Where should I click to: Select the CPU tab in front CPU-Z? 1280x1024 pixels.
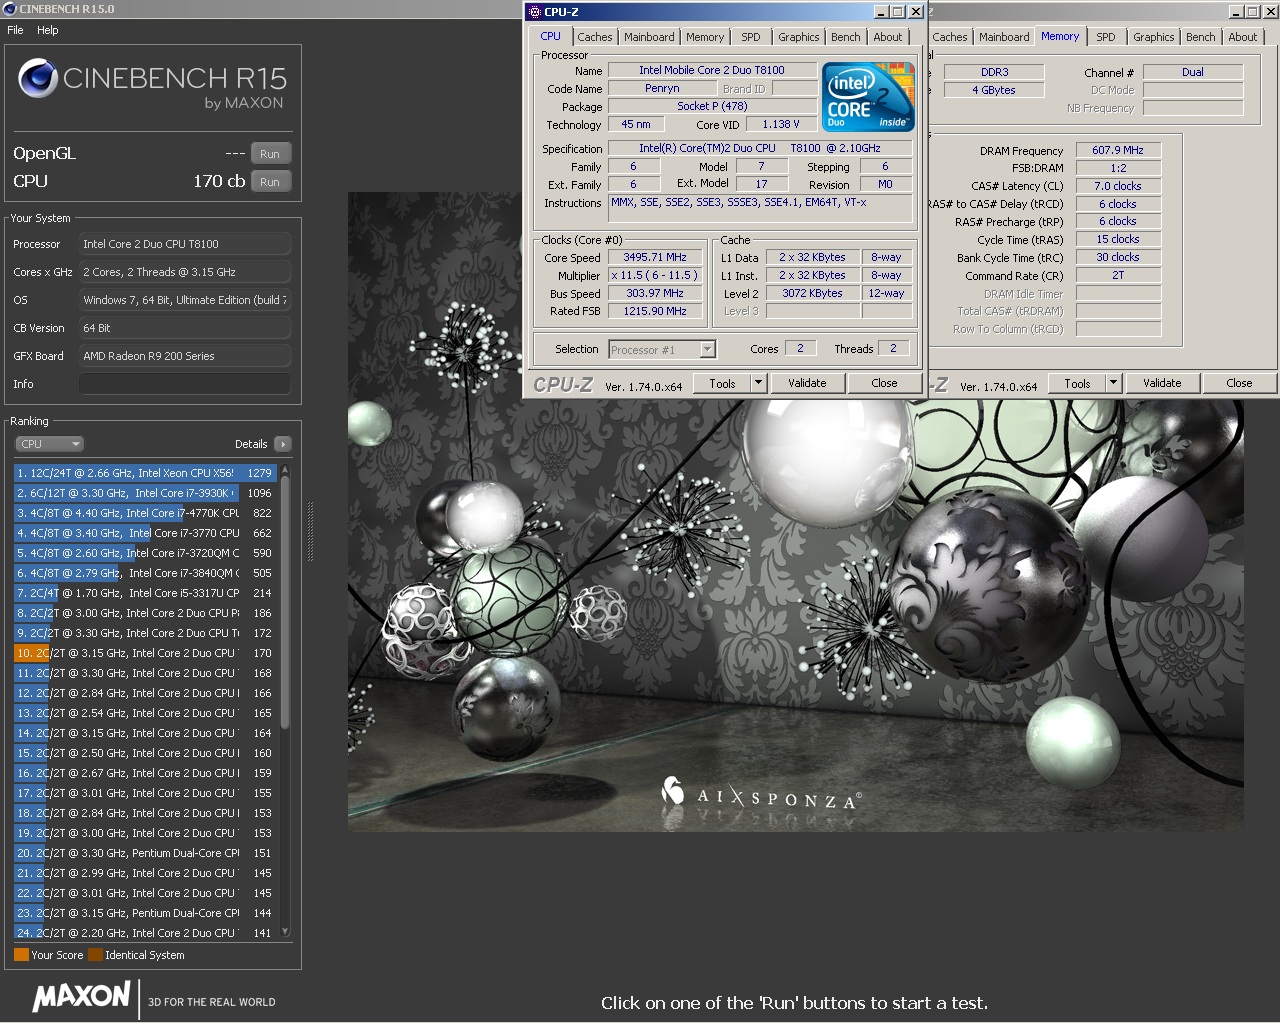tap(551, 36)
